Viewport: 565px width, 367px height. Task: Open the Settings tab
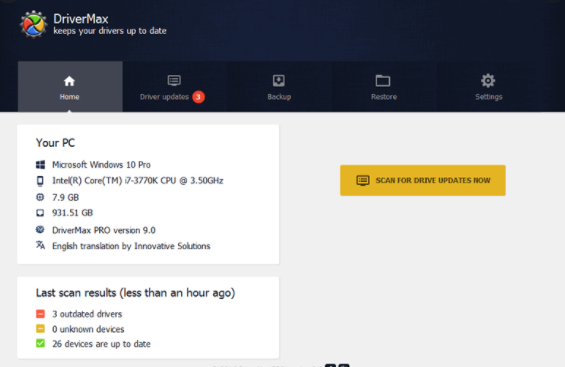tap(489, 87)
